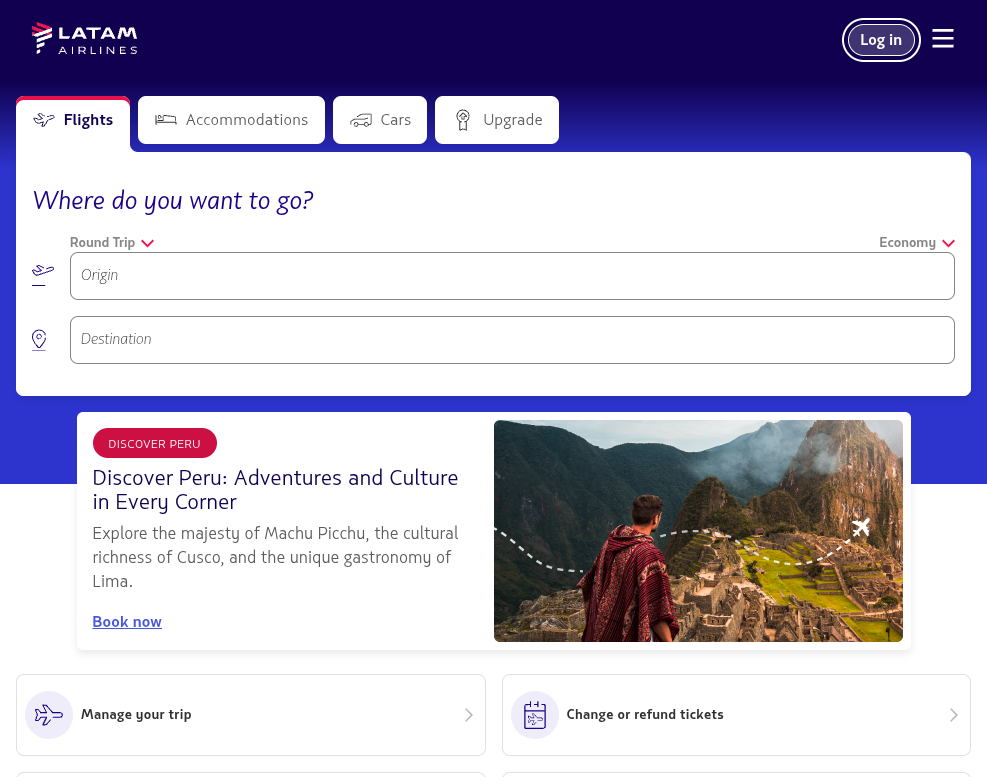Open the Manage your trip card
Viewport: 987px width, 777px height.
tap(251, 715)
